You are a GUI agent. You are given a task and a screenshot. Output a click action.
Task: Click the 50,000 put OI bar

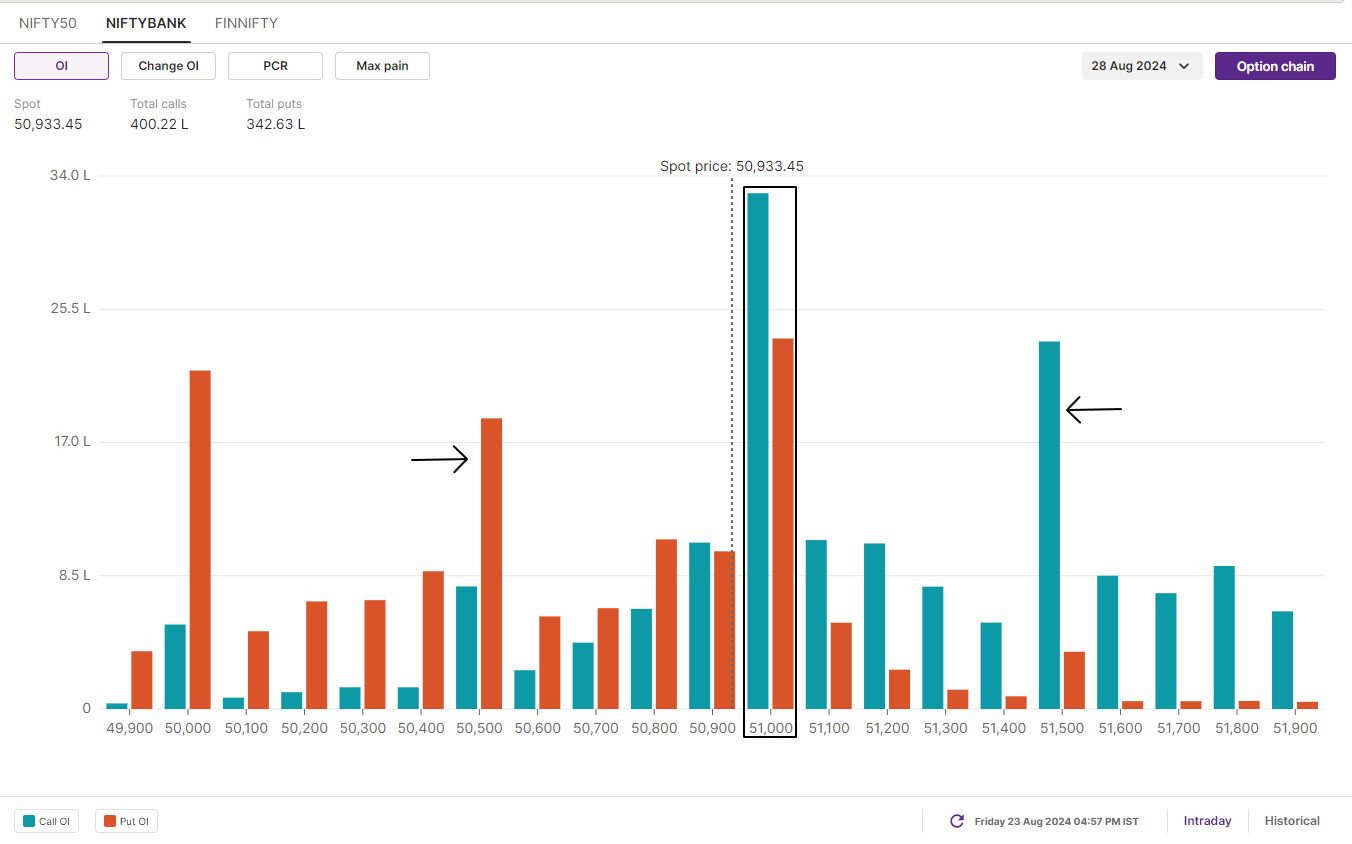pos(200,540)
